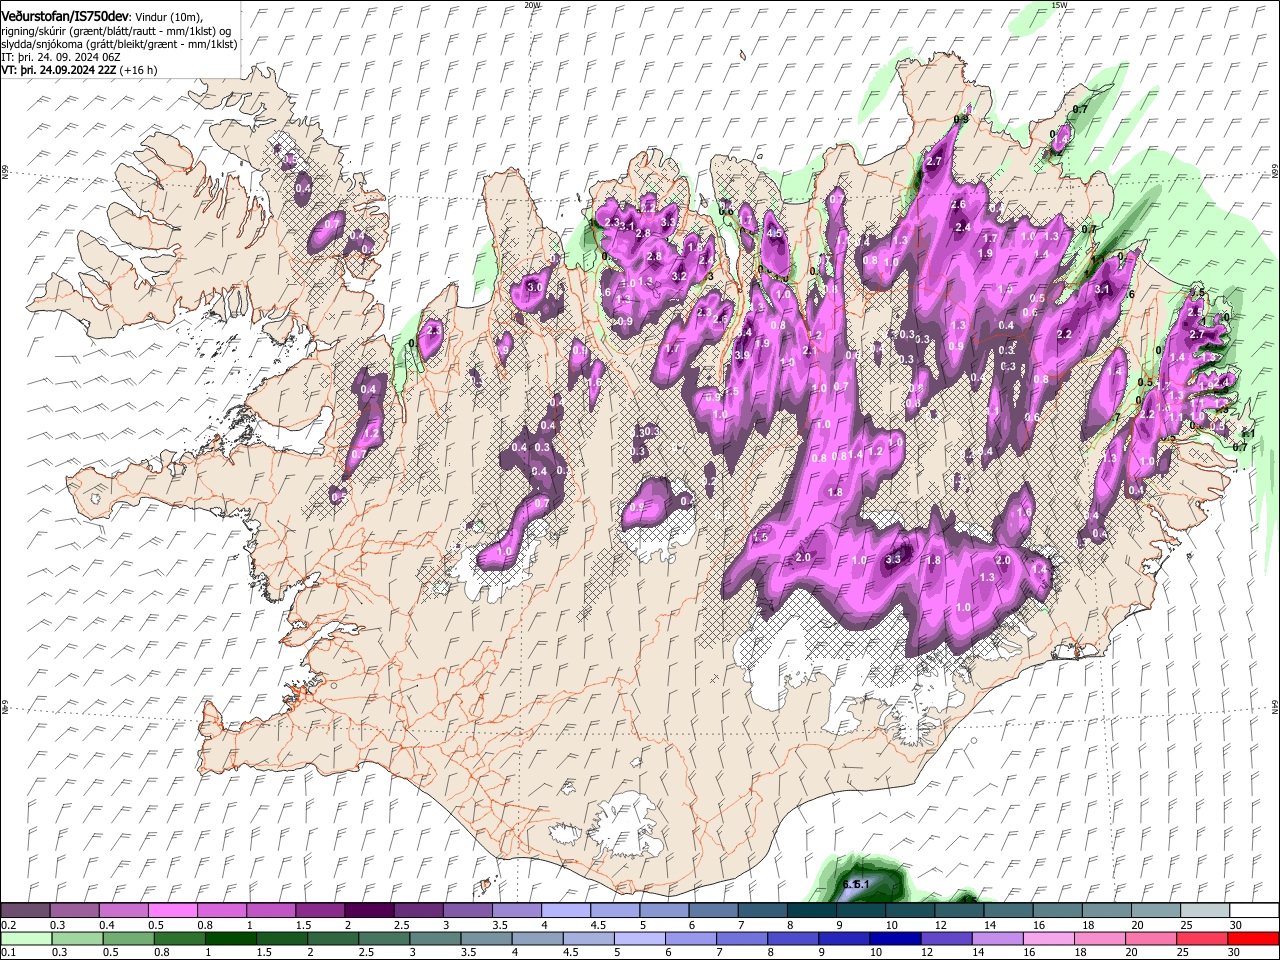Pick the green rain legend swatch spanning 2 to 2.5
1280x960 pixels.
pos(333,938)
